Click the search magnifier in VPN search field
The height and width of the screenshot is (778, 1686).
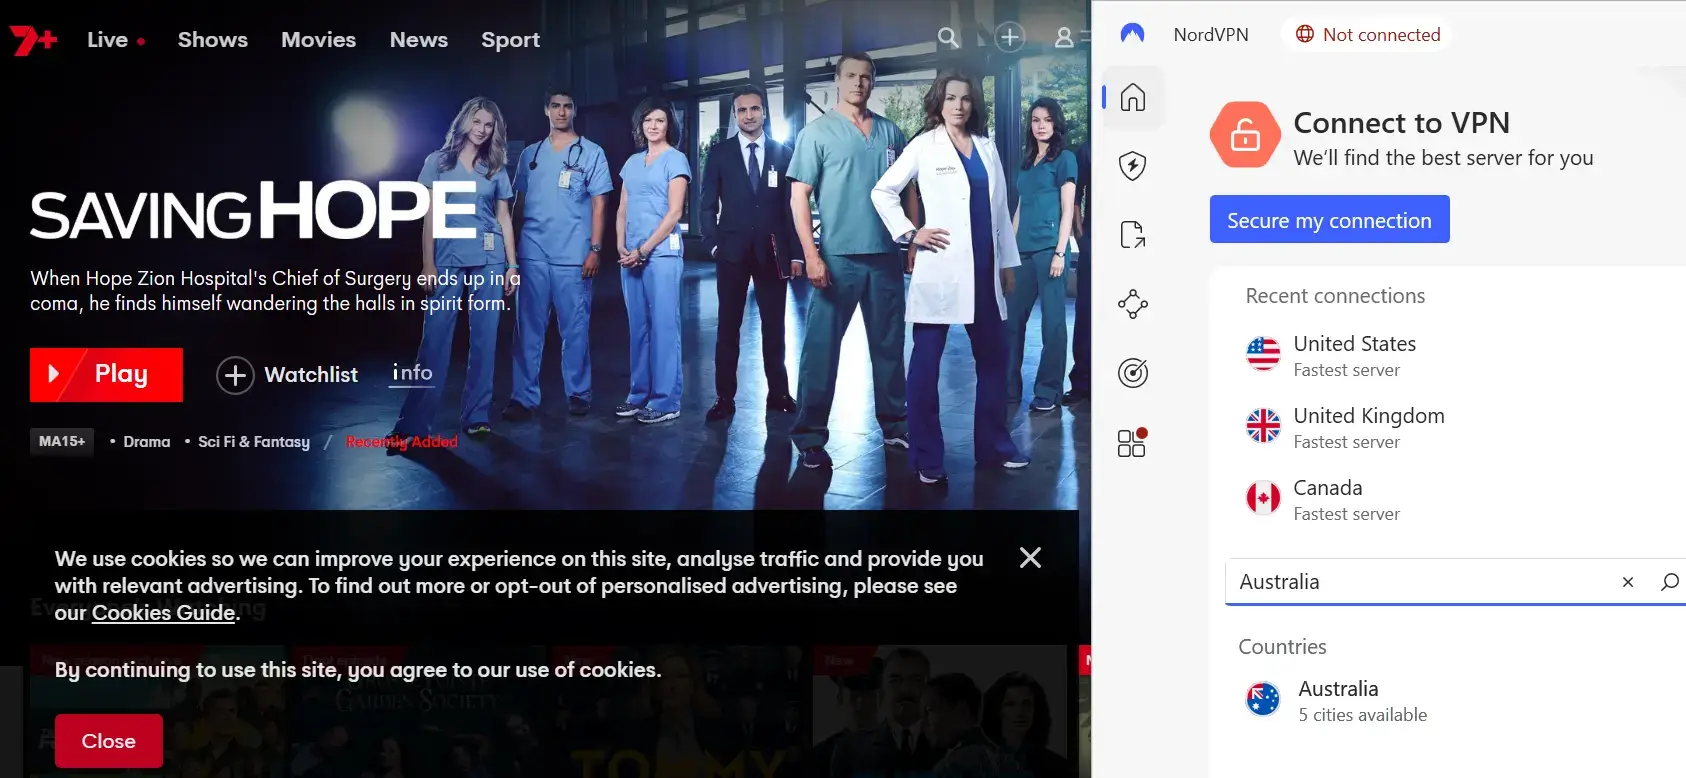click(x=1669, y=582)
